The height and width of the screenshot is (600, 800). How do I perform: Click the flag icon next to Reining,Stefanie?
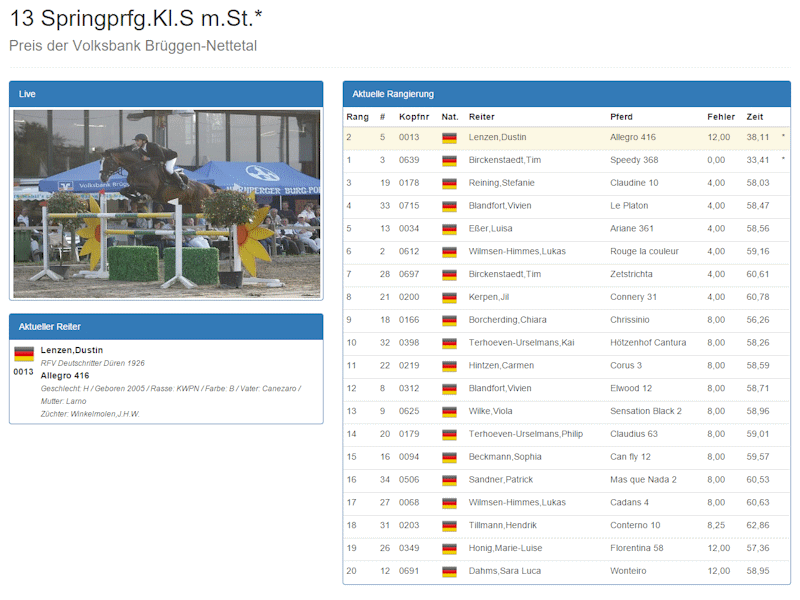pyautogui.click(x=449, y=183)
